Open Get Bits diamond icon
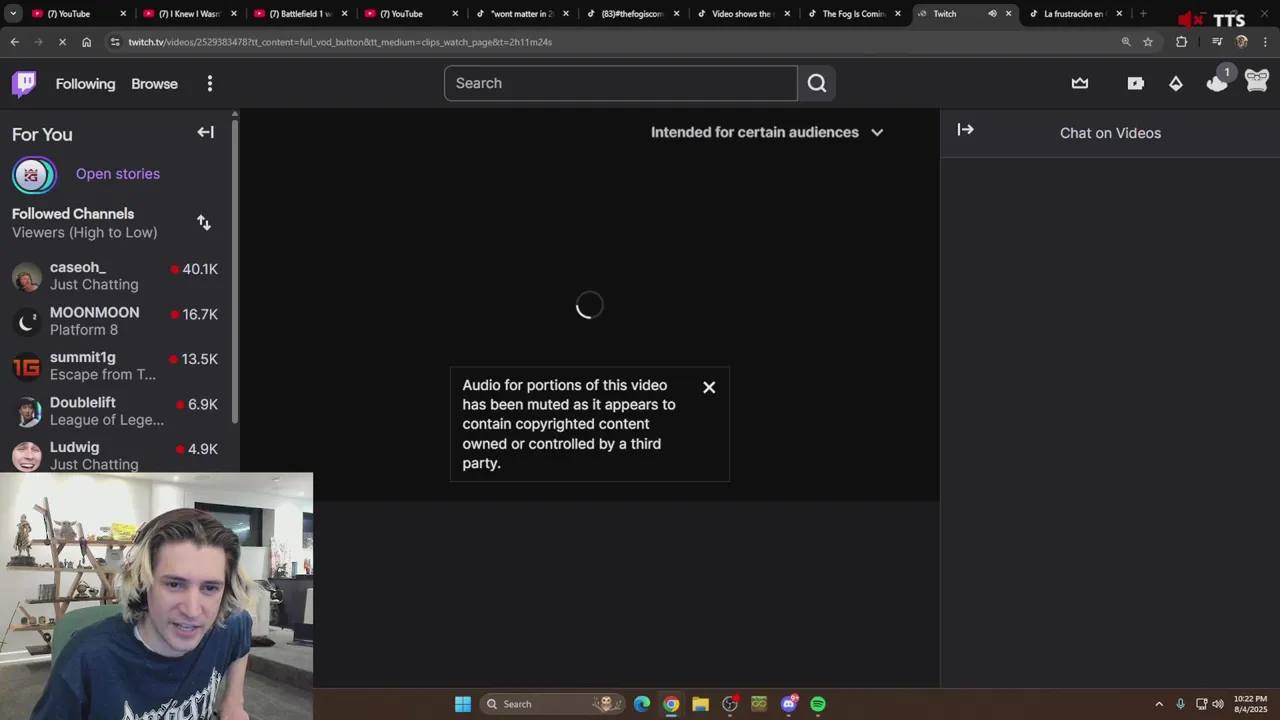1280x720 pixels. 1176,84
